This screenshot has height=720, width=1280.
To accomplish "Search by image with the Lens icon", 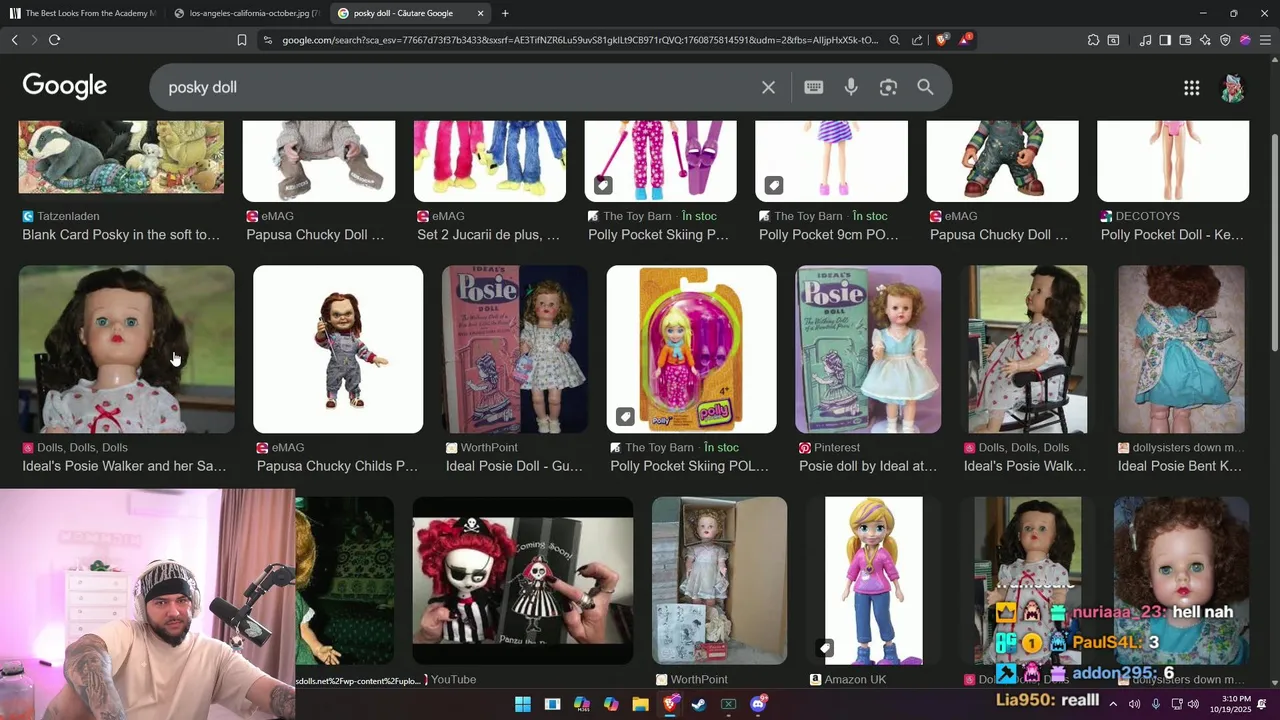I will coord(888,87).
